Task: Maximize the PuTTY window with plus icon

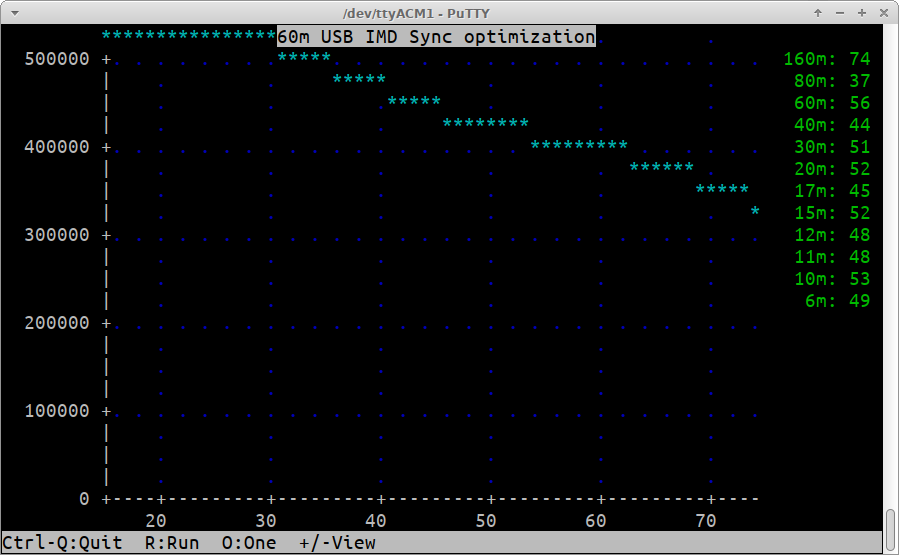Action: 861,13
